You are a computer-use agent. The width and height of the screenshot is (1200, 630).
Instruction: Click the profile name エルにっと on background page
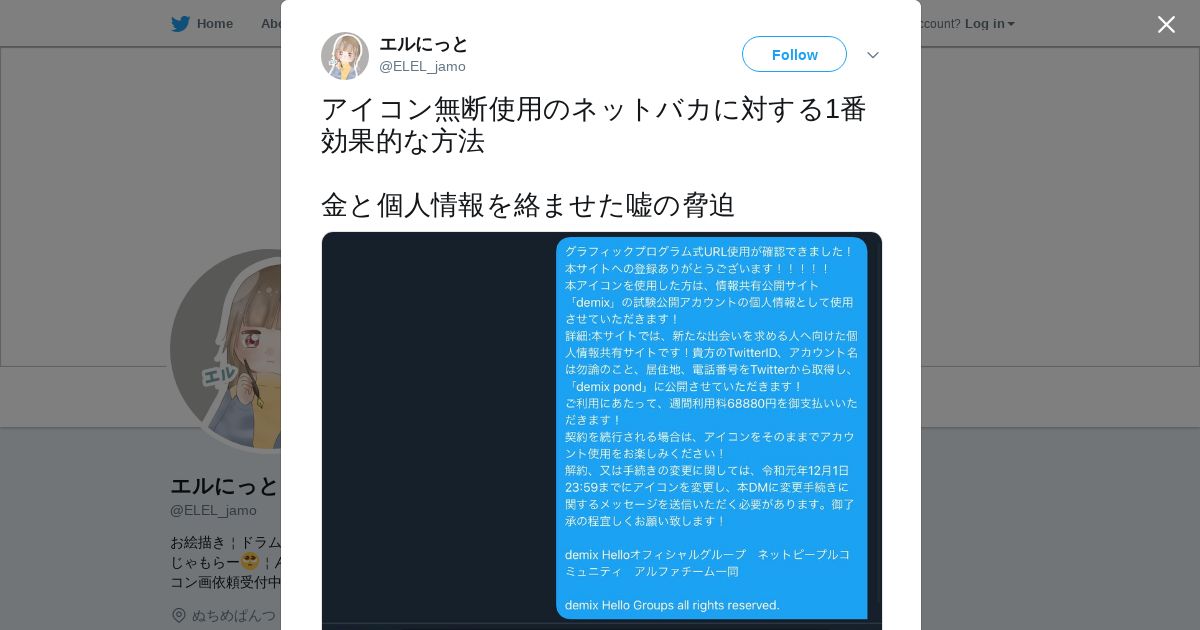224,486
